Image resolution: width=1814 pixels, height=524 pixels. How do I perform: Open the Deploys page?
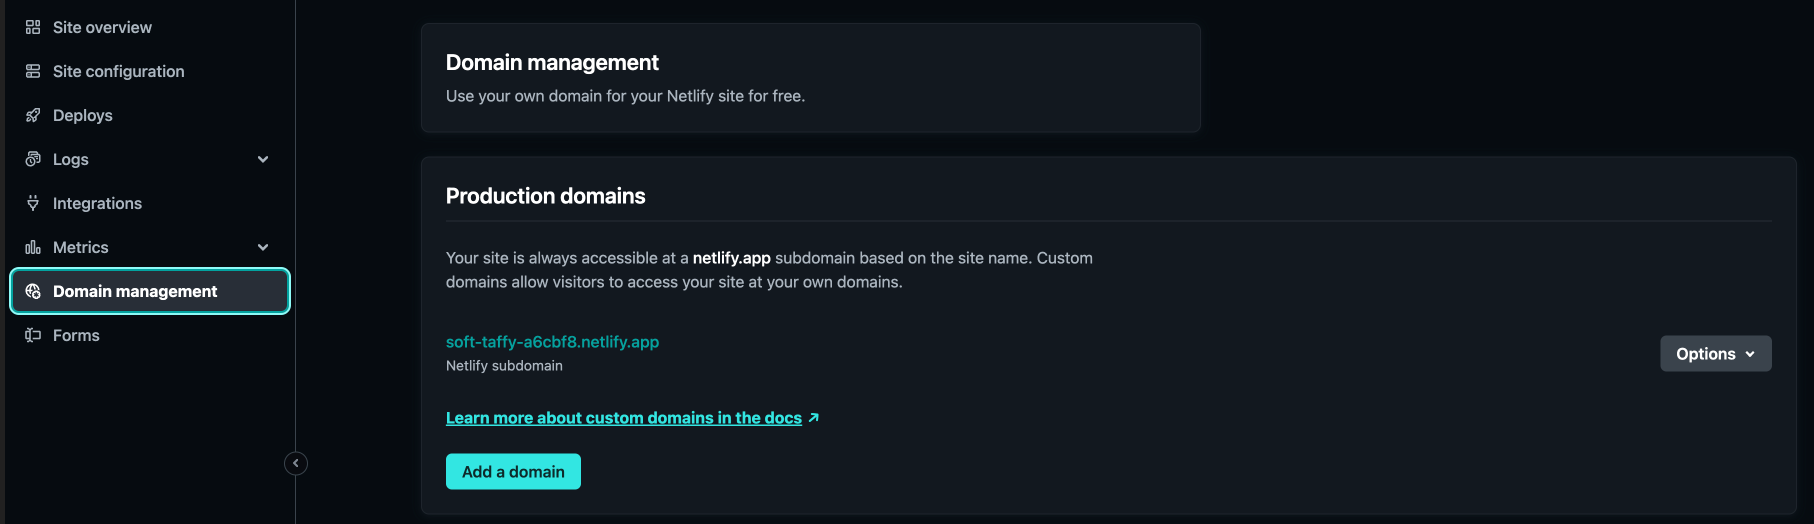click(x=83, y=115)
